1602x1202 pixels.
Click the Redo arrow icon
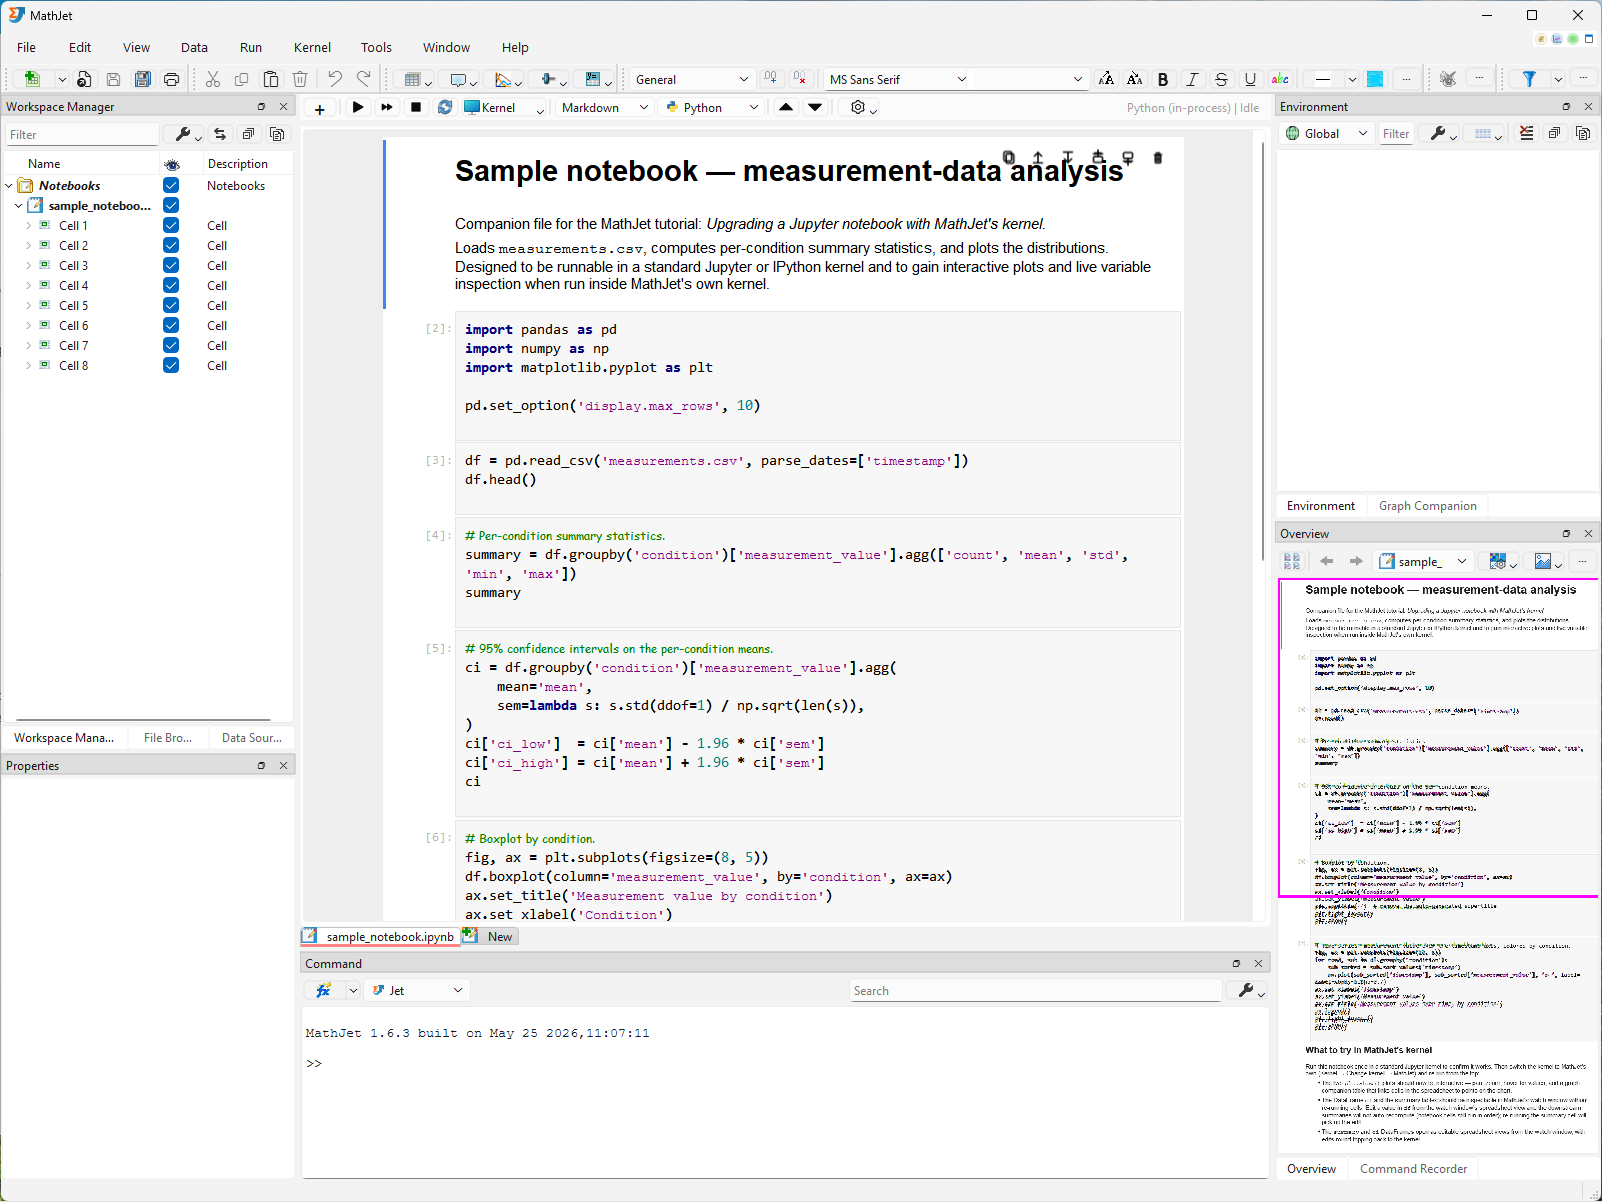[364, 79]
